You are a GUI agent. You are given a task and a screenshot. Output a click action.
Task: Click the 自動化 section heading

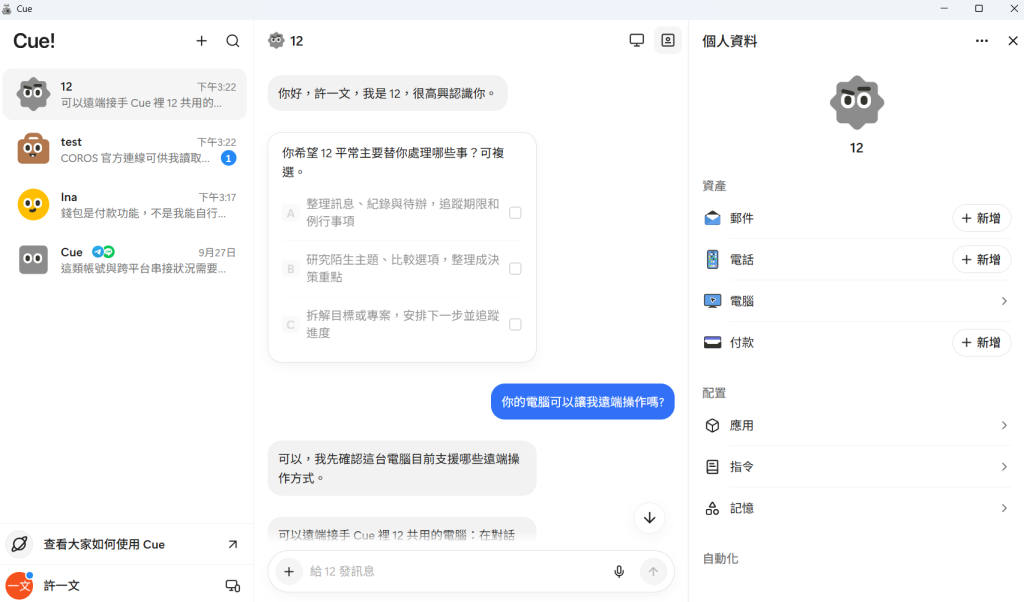click(720, 558)
